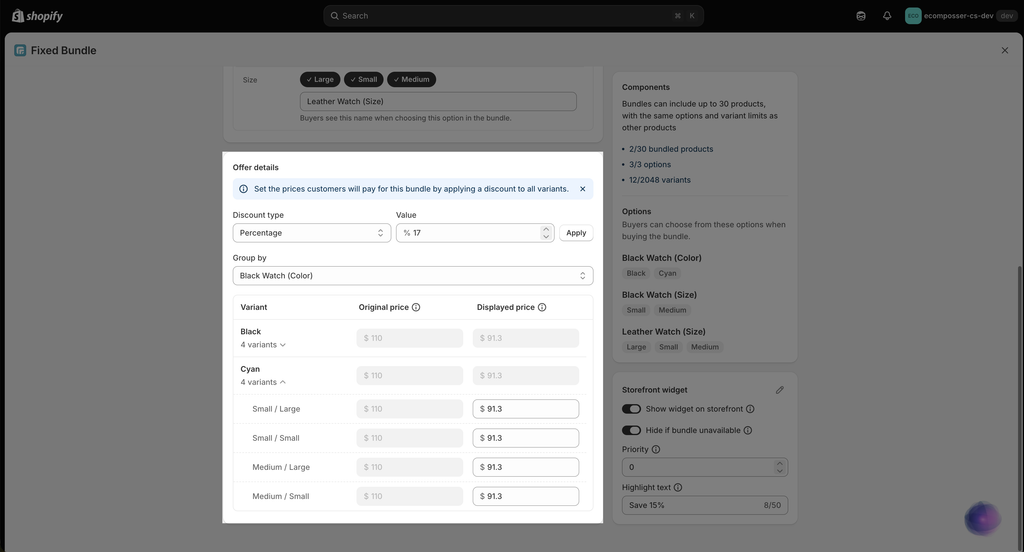
Task: Click info icon next to Hide if bundle unavailable
Action: pos(748,430)
